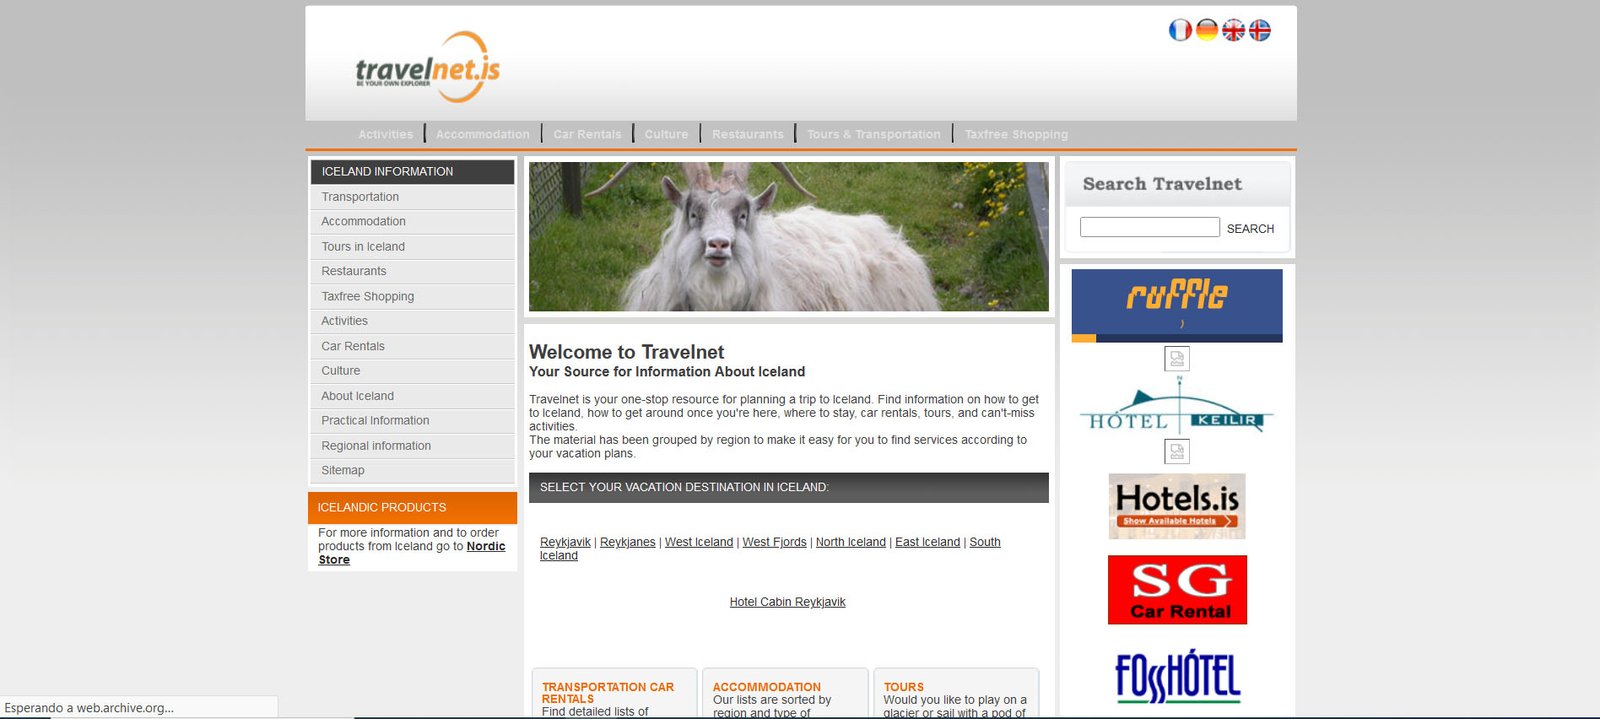Click the German flag icon

(x=1207, y=31)
